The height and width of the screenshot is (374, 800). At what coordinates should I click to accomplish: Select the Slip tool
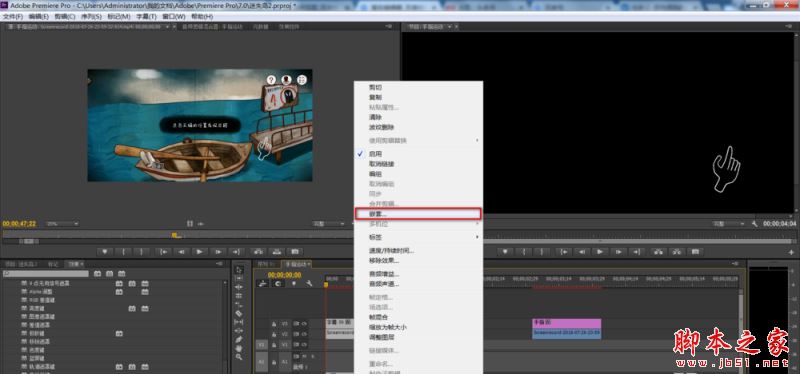coord(239,322)
